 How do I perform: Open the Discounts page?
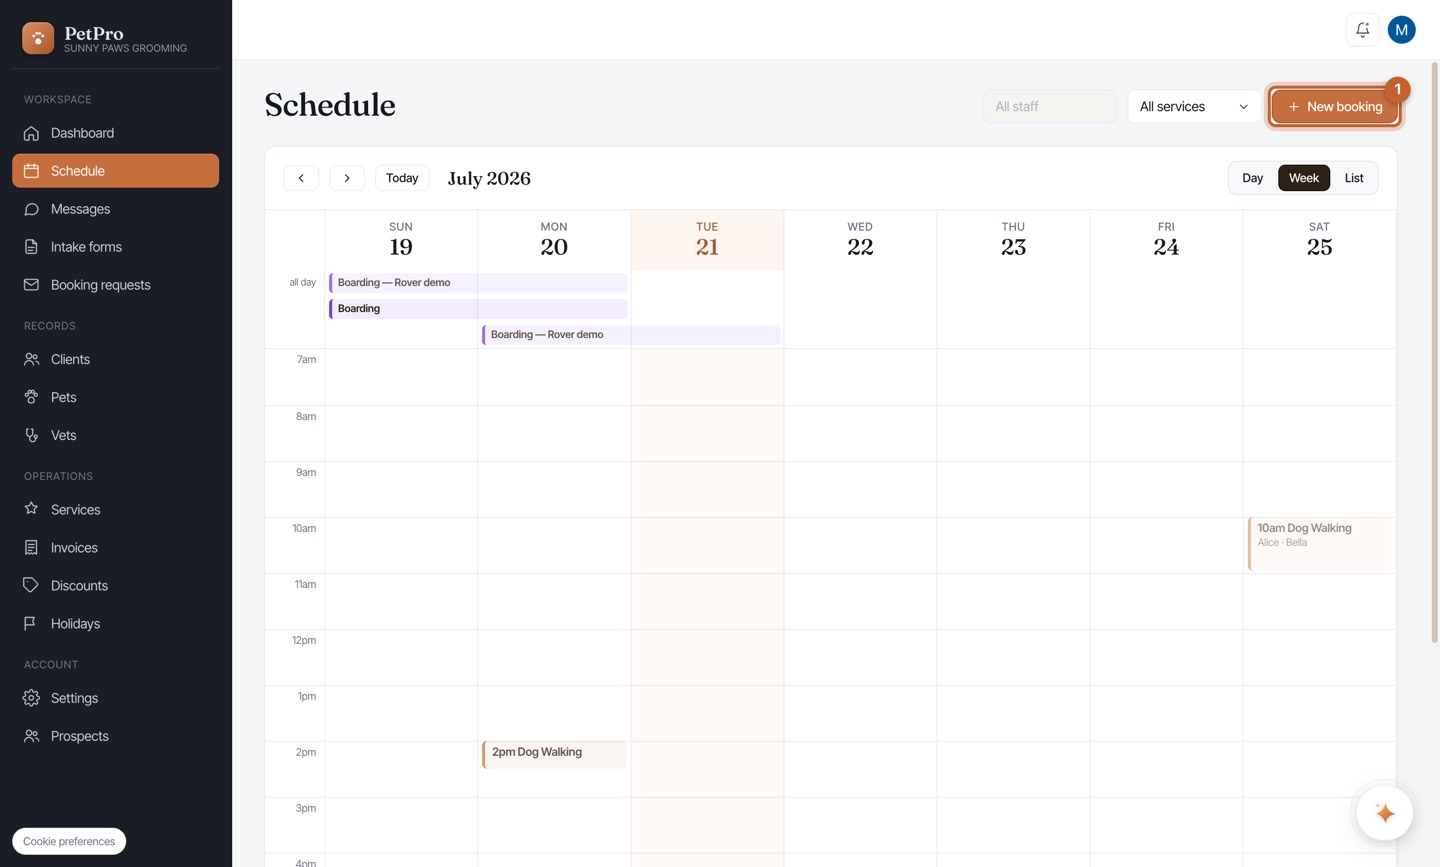click(115, 585)
